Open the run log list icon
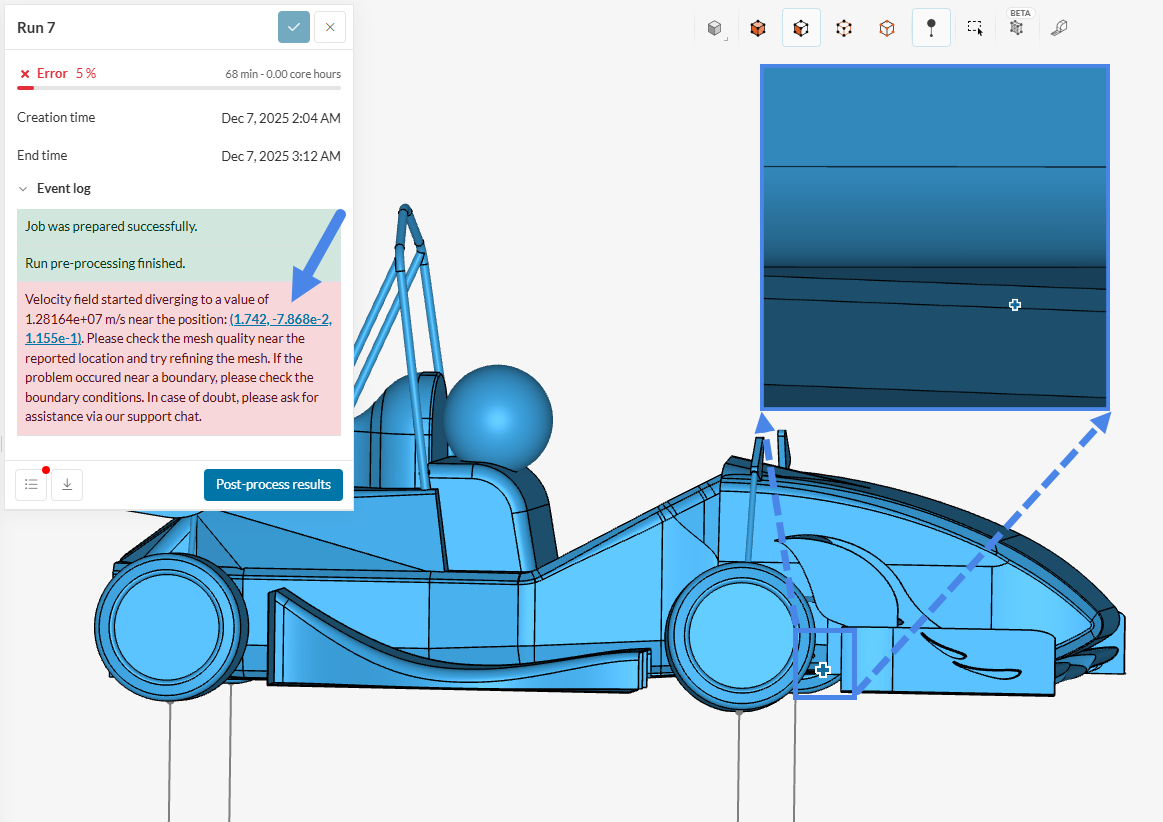The image size is (1163, 822). [31, 485]
